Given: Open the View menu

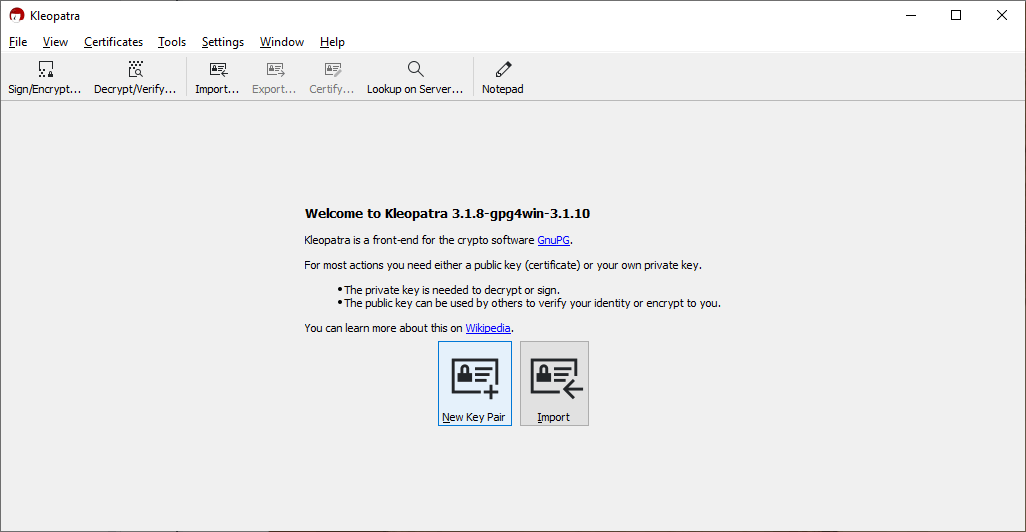Looking at the screenshot, I should coord(55,42).
